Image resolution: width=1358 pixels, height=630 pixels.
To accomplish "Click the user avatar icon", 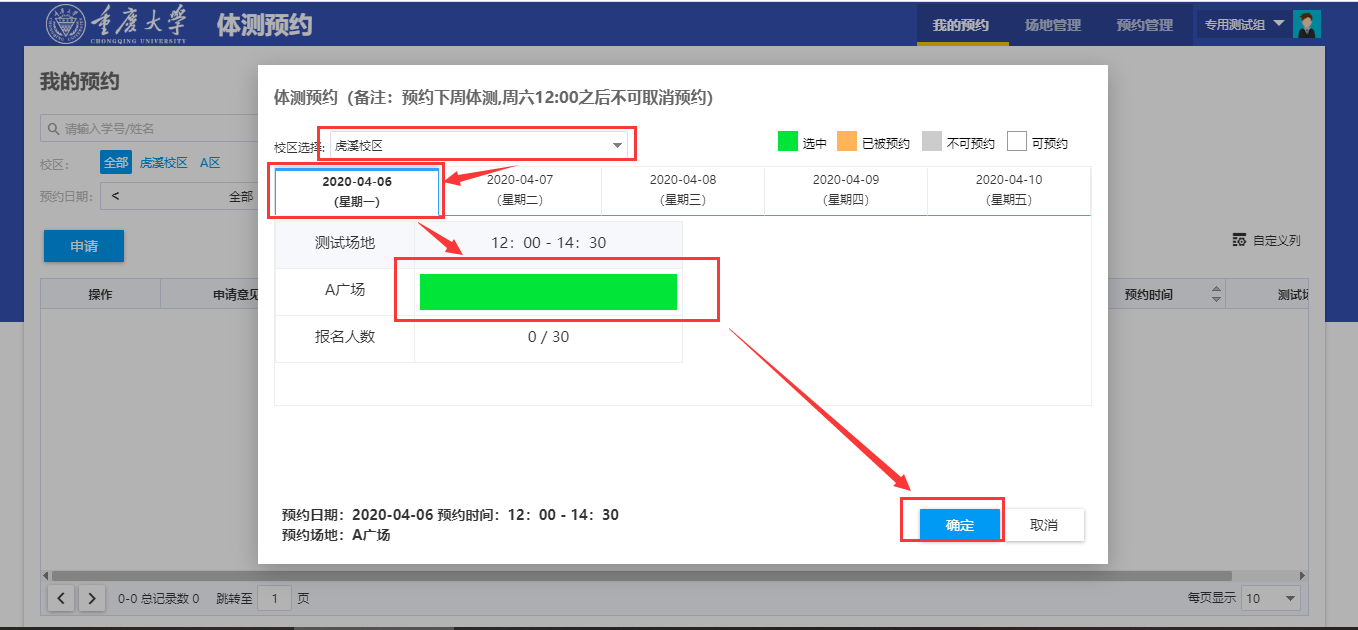I will (1306, 24).
